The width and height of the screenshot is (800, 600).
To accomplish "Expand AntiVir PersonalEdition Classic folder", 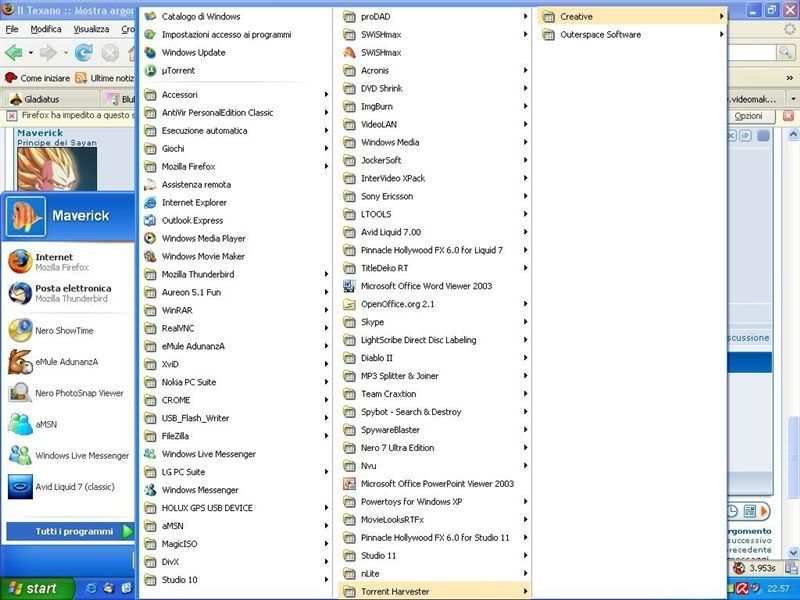I will tap(235, 113).
